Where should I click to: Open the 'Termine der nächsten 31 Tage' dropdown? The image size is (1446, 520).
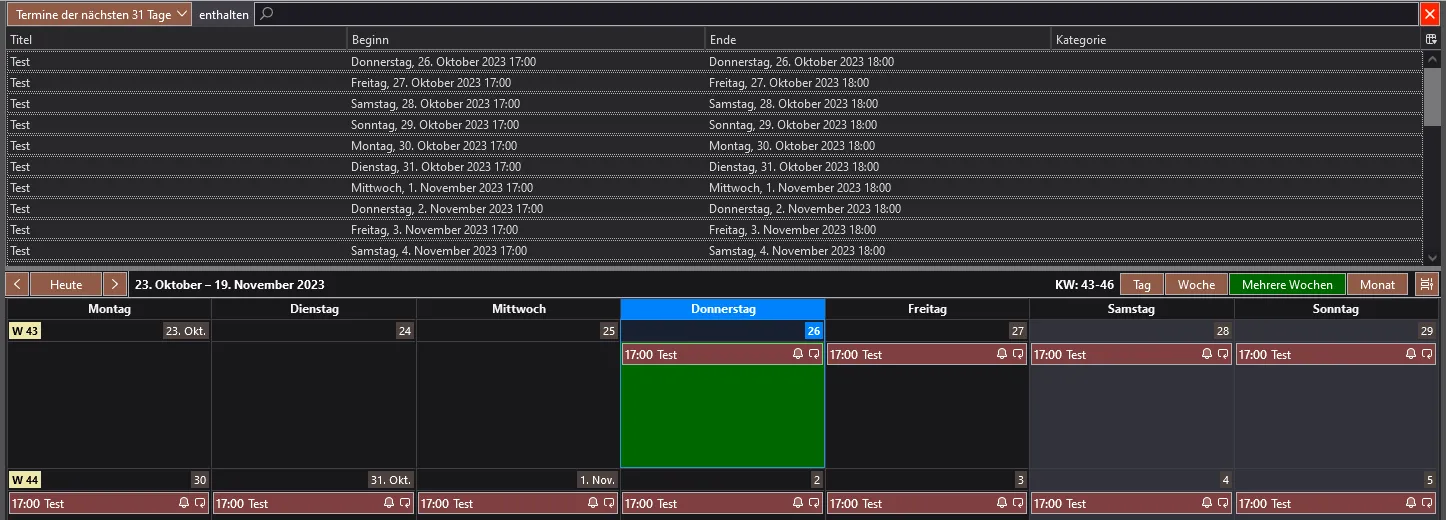(99, 14)
